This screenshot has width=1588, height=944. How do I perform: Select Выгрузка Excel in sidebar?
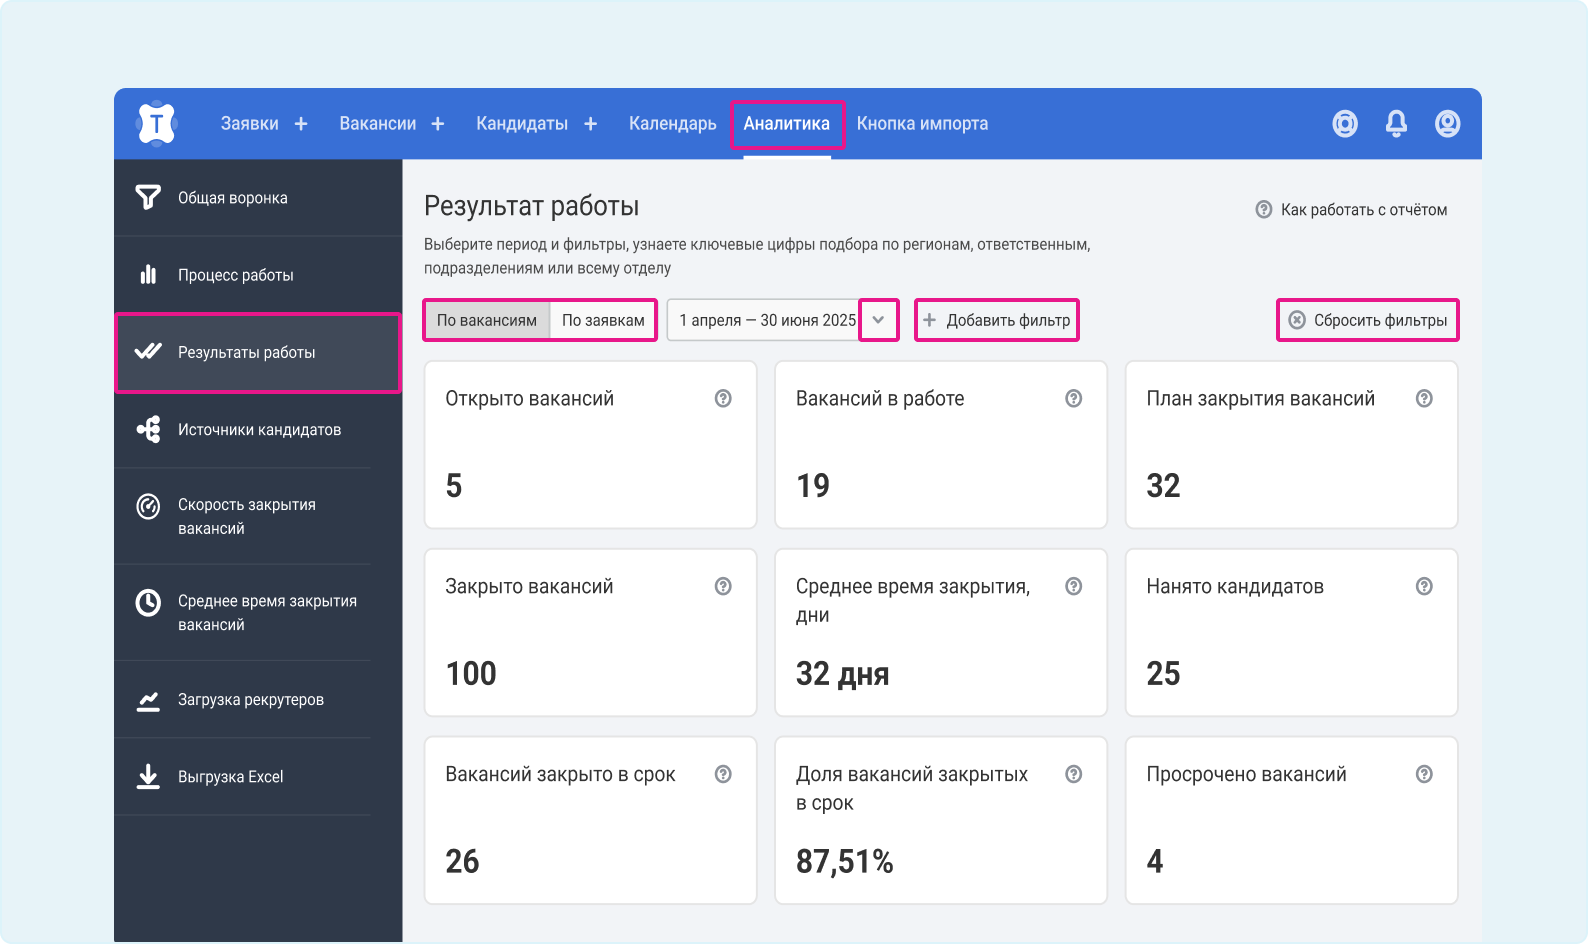click(230, 777)
